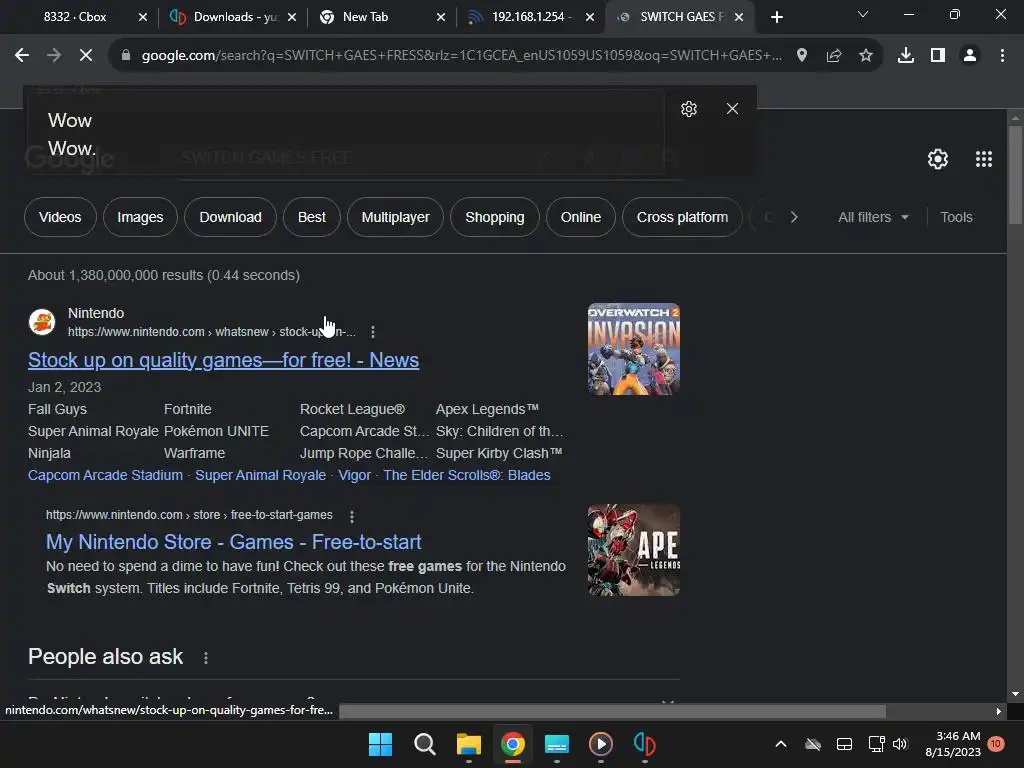Image resolution: width=1024 pixels, height=768 pixels.
Task: Click the location icon in address bar
Action: tap(802, 56)
